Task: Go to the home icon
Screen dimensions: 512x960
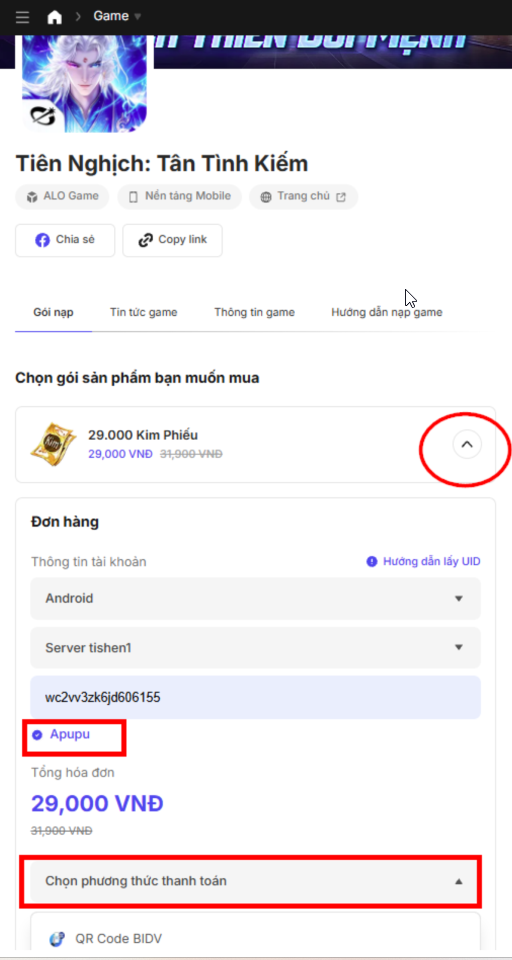Action: pos(55,17)
